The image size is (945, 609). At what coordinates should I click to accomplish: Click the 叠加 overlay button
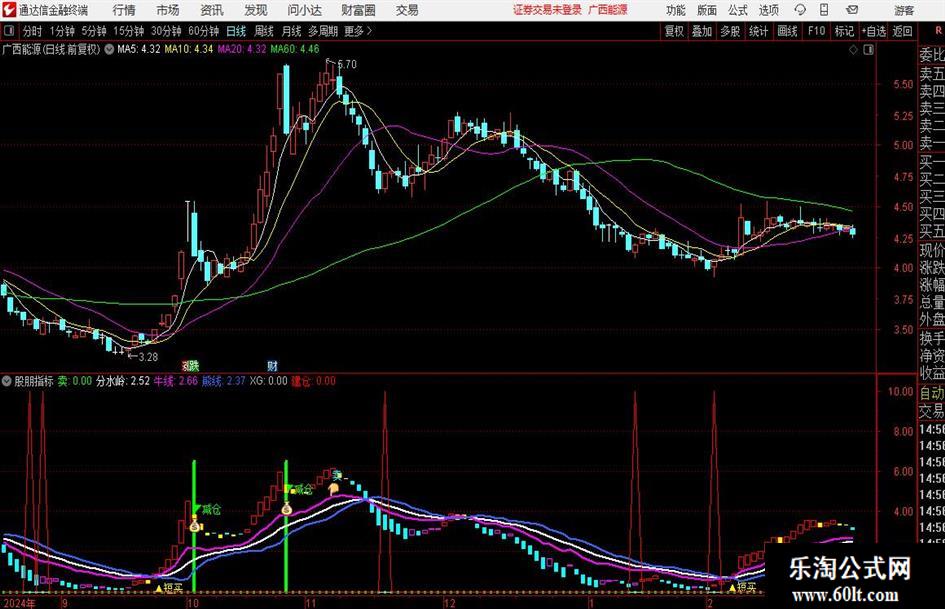(x=702, y=31)
